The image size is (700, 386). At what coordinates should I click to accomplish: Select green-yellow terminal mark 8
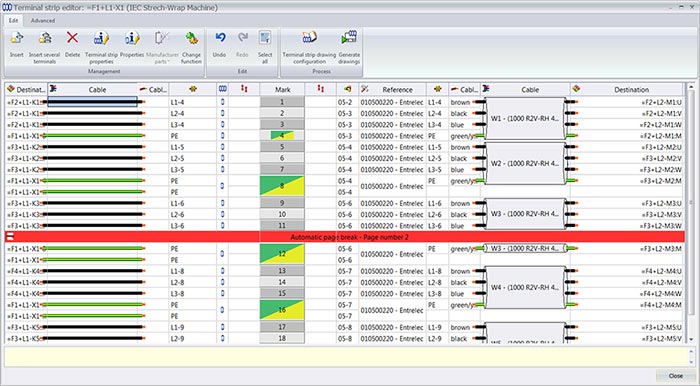pos(282,186)
